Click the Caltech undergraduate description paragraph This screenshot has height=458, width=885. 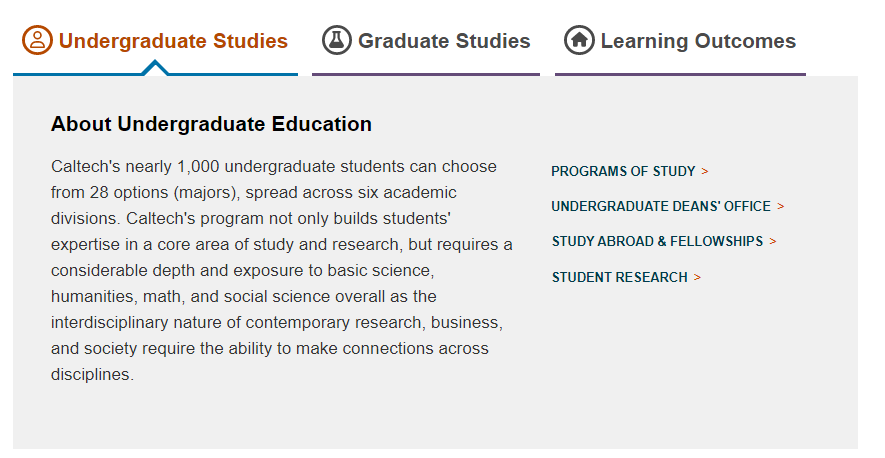click(282, 271)
